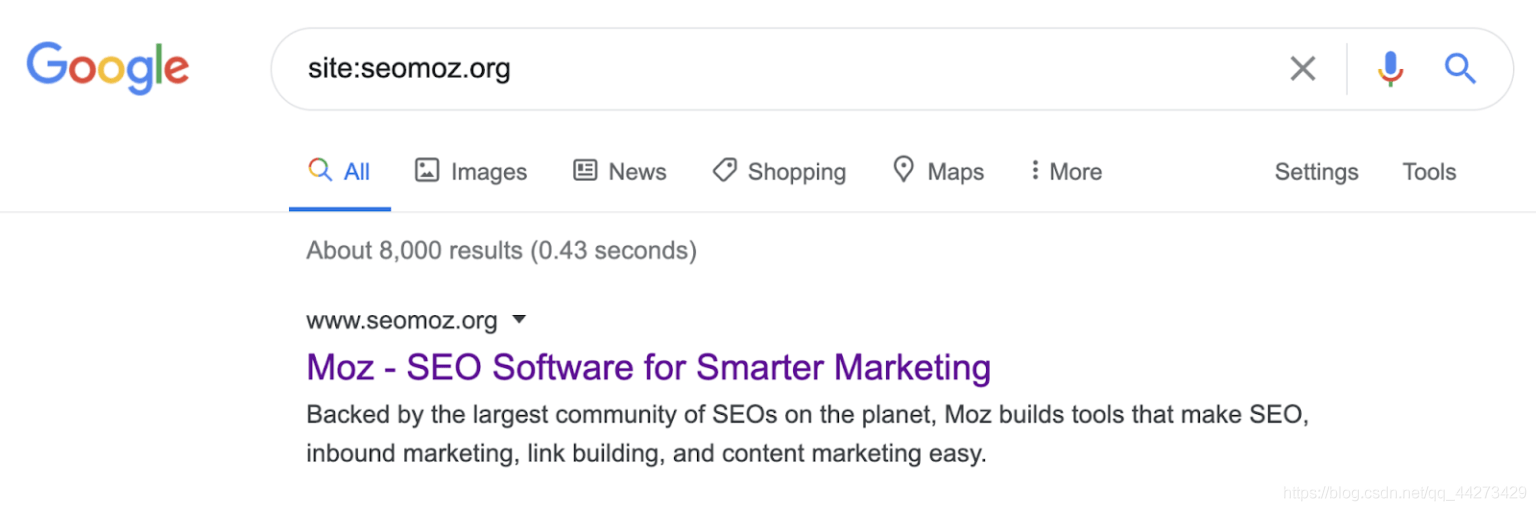Click the www.seomoz.org result URL
Image resolution: width=1536 pixels, height=511 pixels.
401,321
